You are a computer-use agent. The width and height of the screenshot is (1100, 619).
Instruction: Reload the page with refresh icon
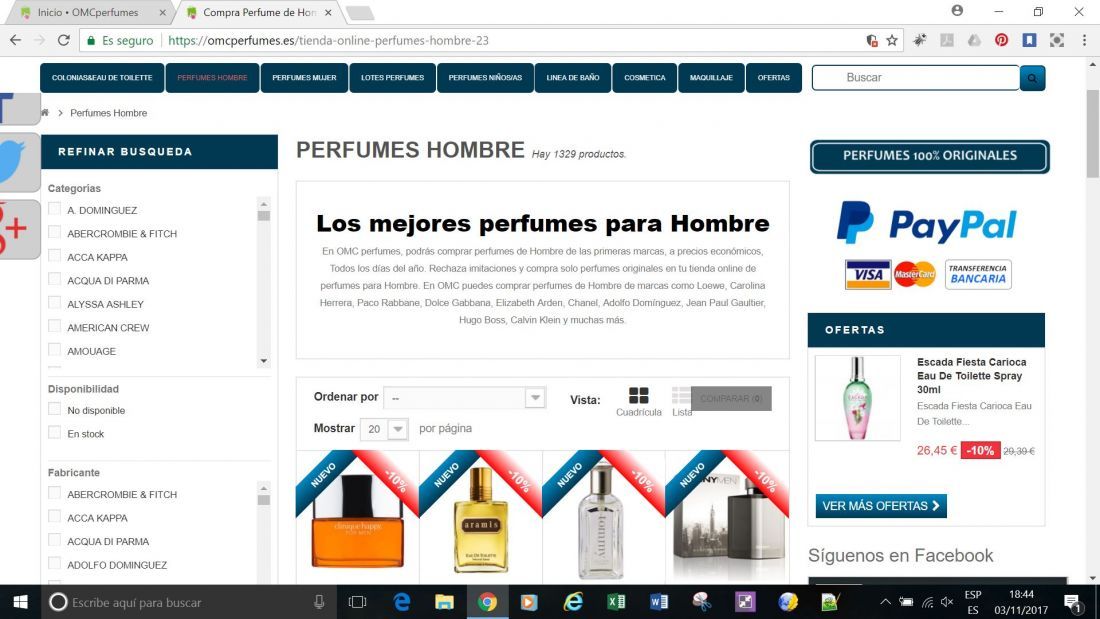(x=64, y=41)
